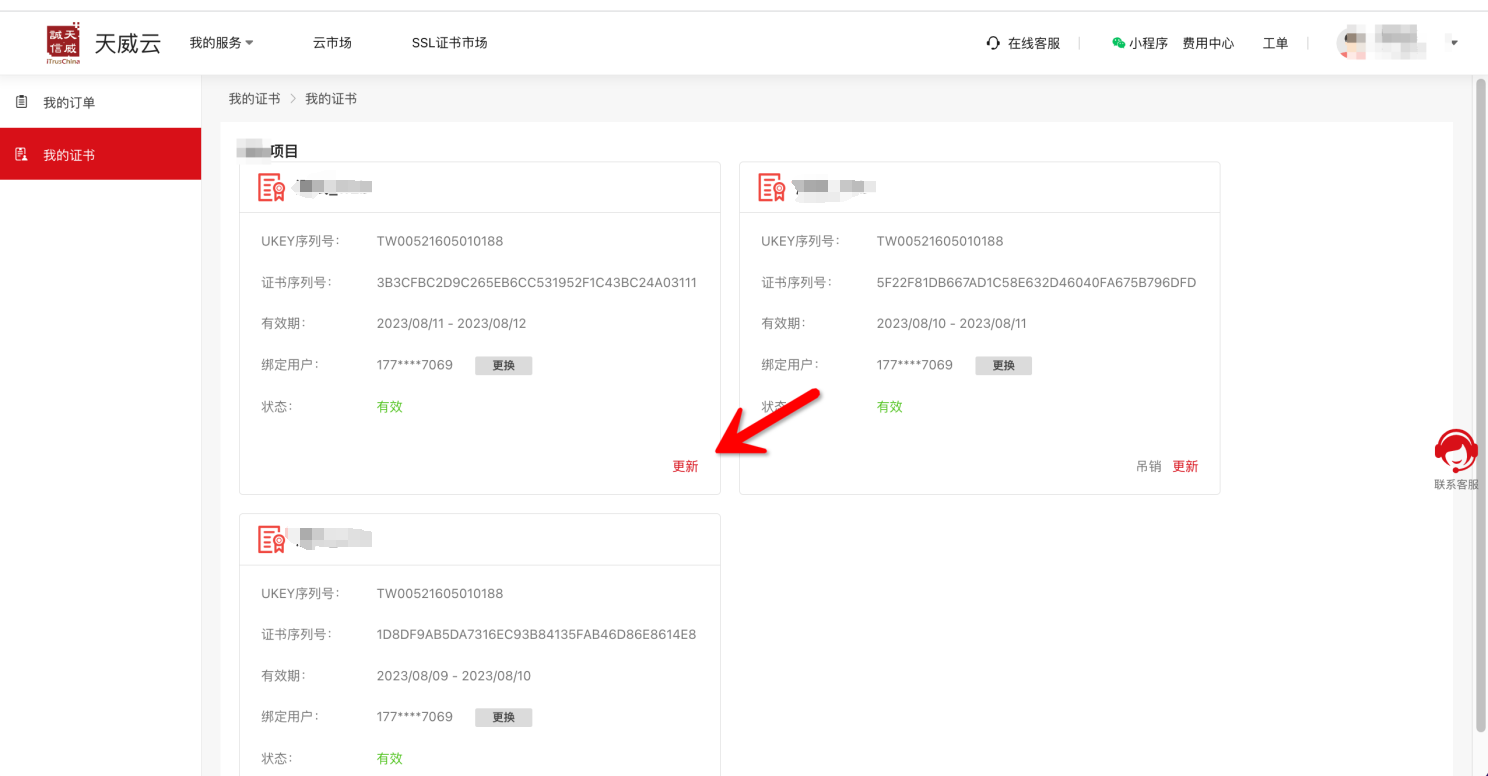Click the vertical scrollbar on the right
This screenshot has height=776, width=1488.
1480,400
